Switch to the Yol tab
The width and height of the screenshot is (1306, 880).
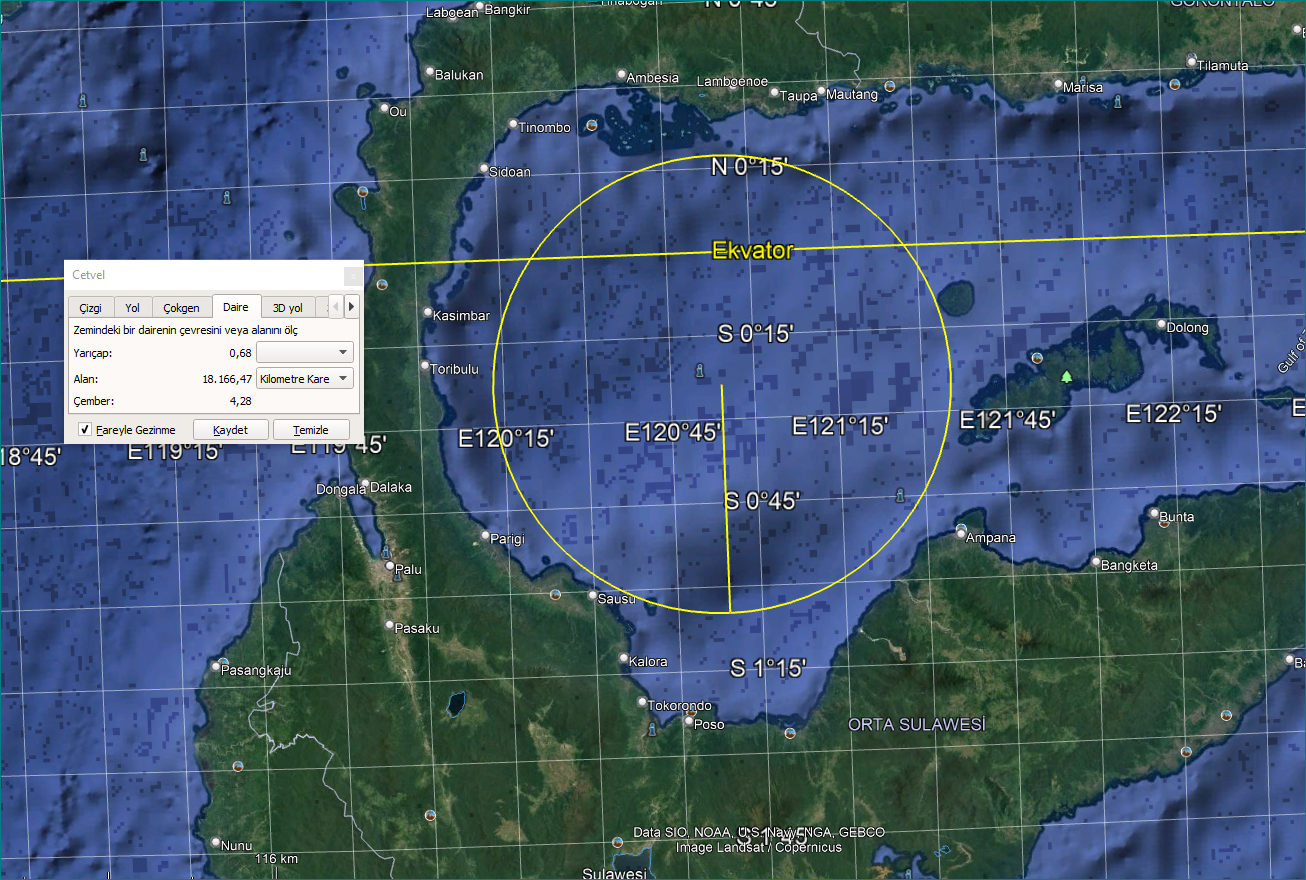[x=132, y=308]
